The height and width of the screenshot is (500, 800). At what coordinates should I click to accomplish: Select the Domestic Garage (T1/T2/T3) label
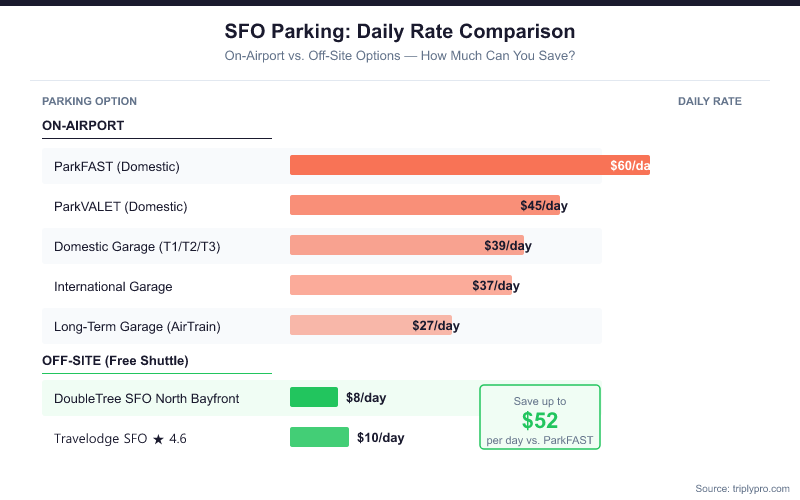tap(136, 246)
